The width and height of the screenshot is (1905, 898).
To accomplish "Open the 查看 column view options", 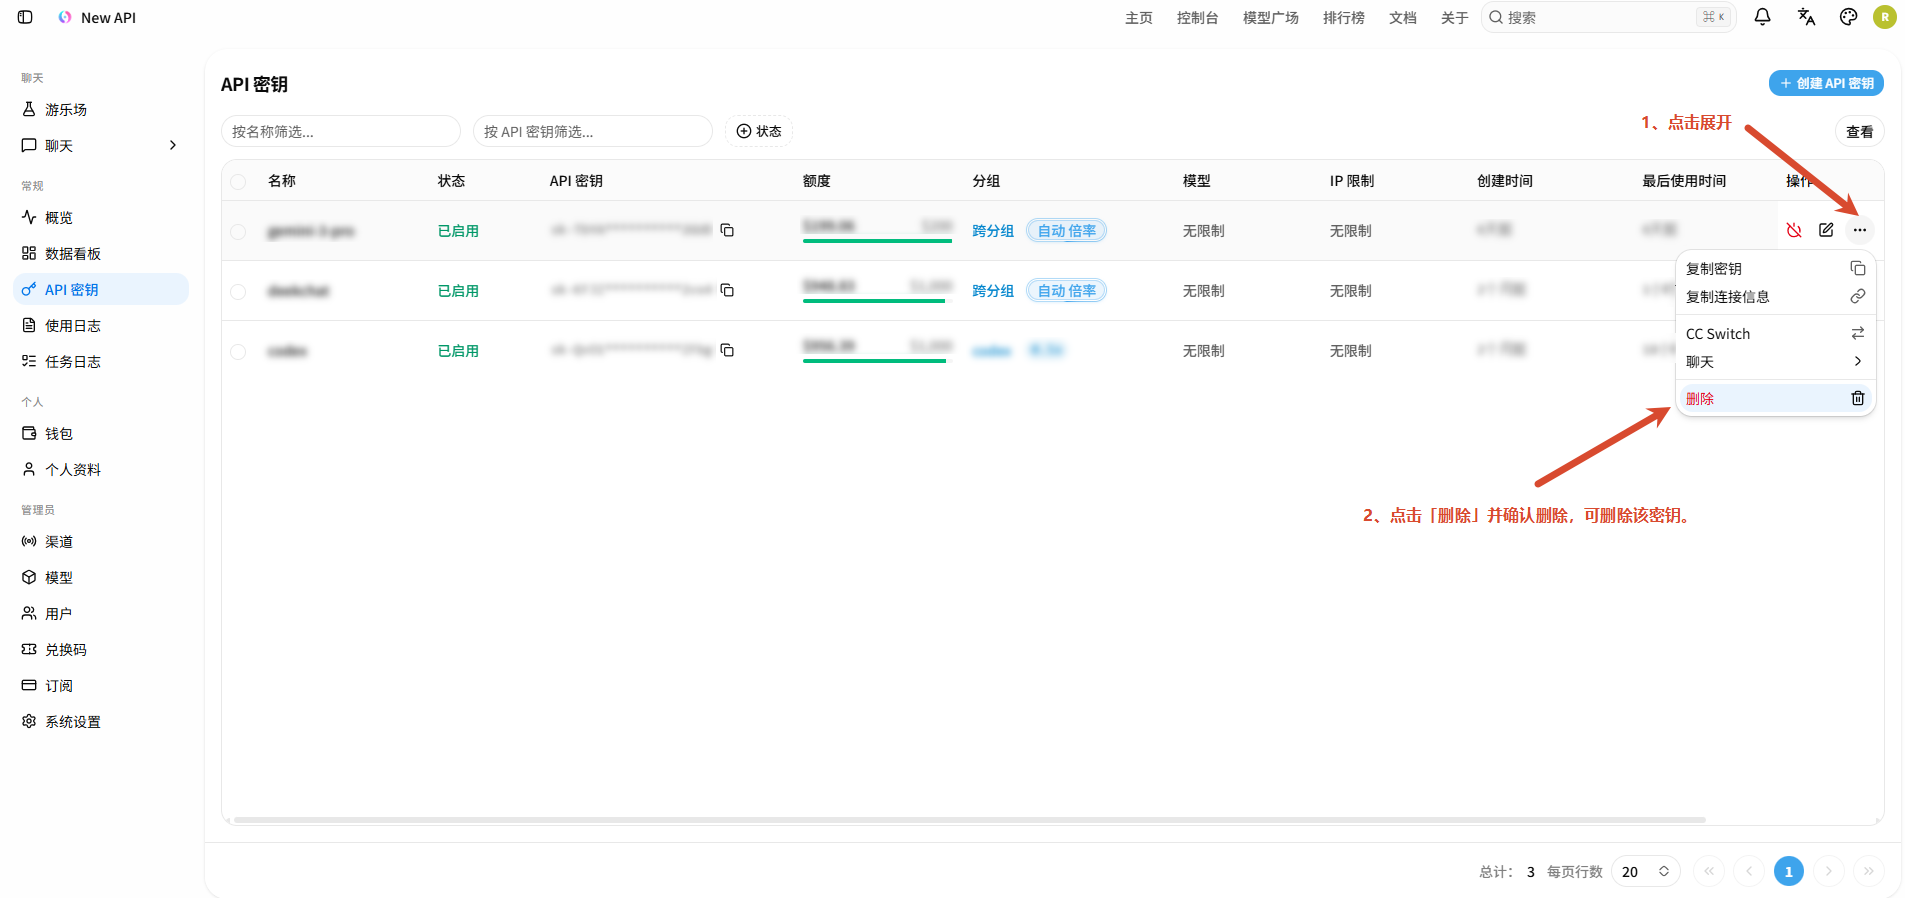I will (1859, 132).
